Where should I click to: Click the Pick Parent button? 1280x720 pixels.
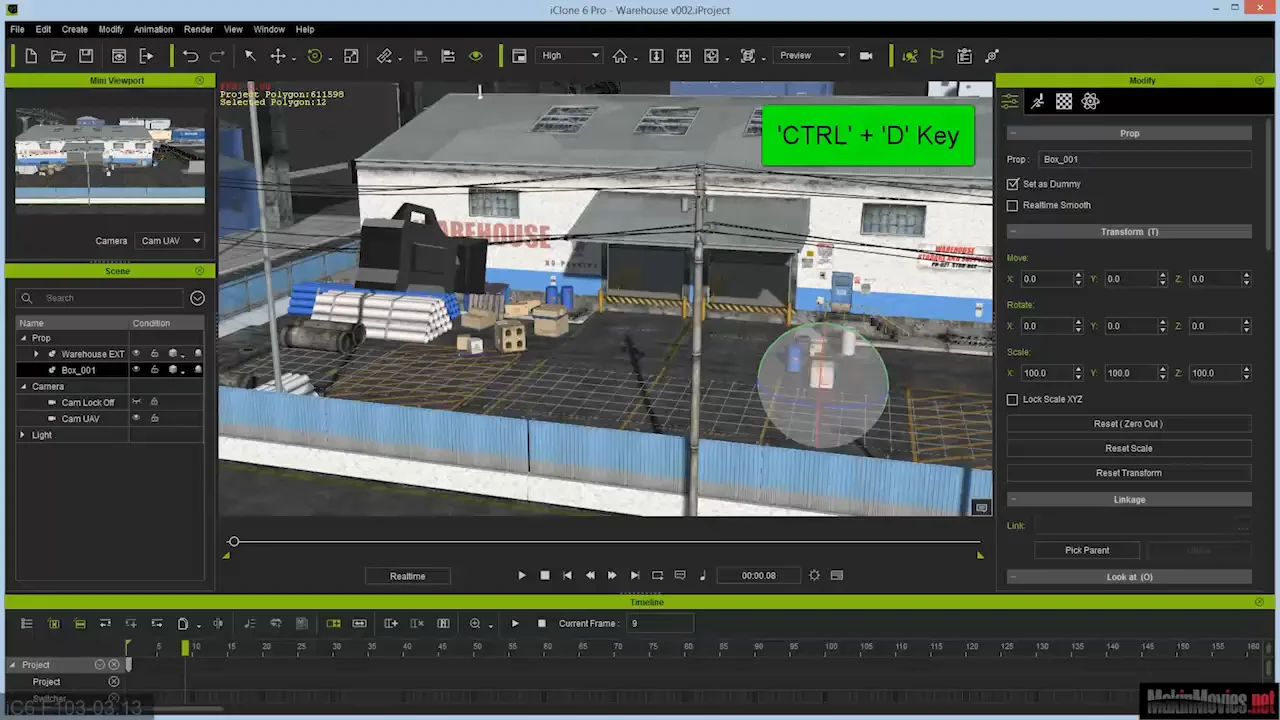(x=1087, y=550)
